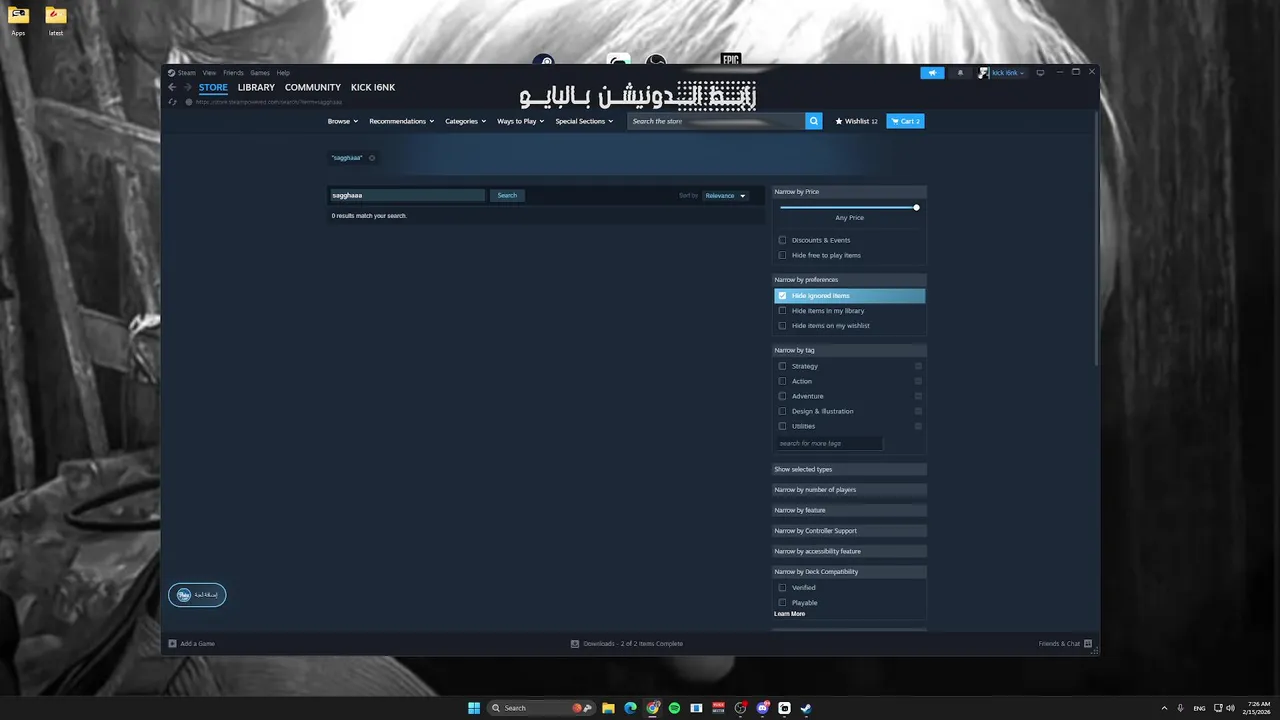This screenshot has width=1280, height=720.
Task: Open the kick i6nk account dropdown
Action: 1002,73
